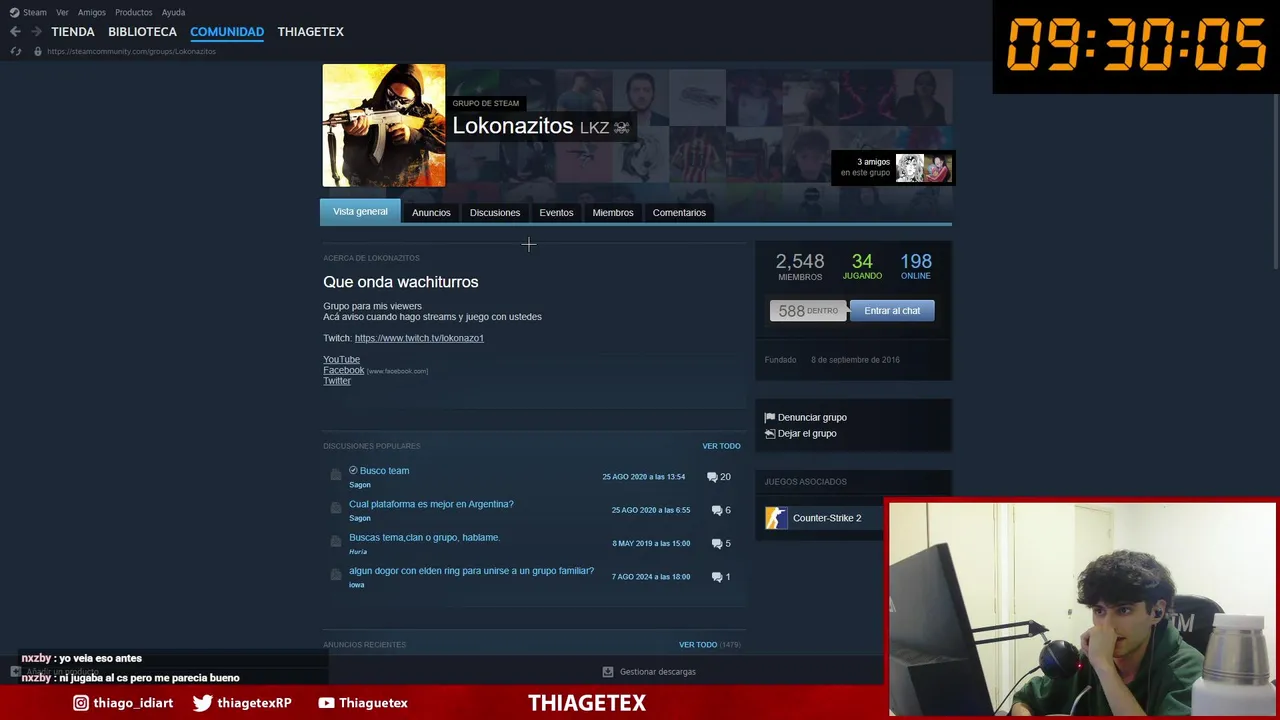Click the second friend avatar in group
The image size is (1280, 720).
(x=938, y=168)
